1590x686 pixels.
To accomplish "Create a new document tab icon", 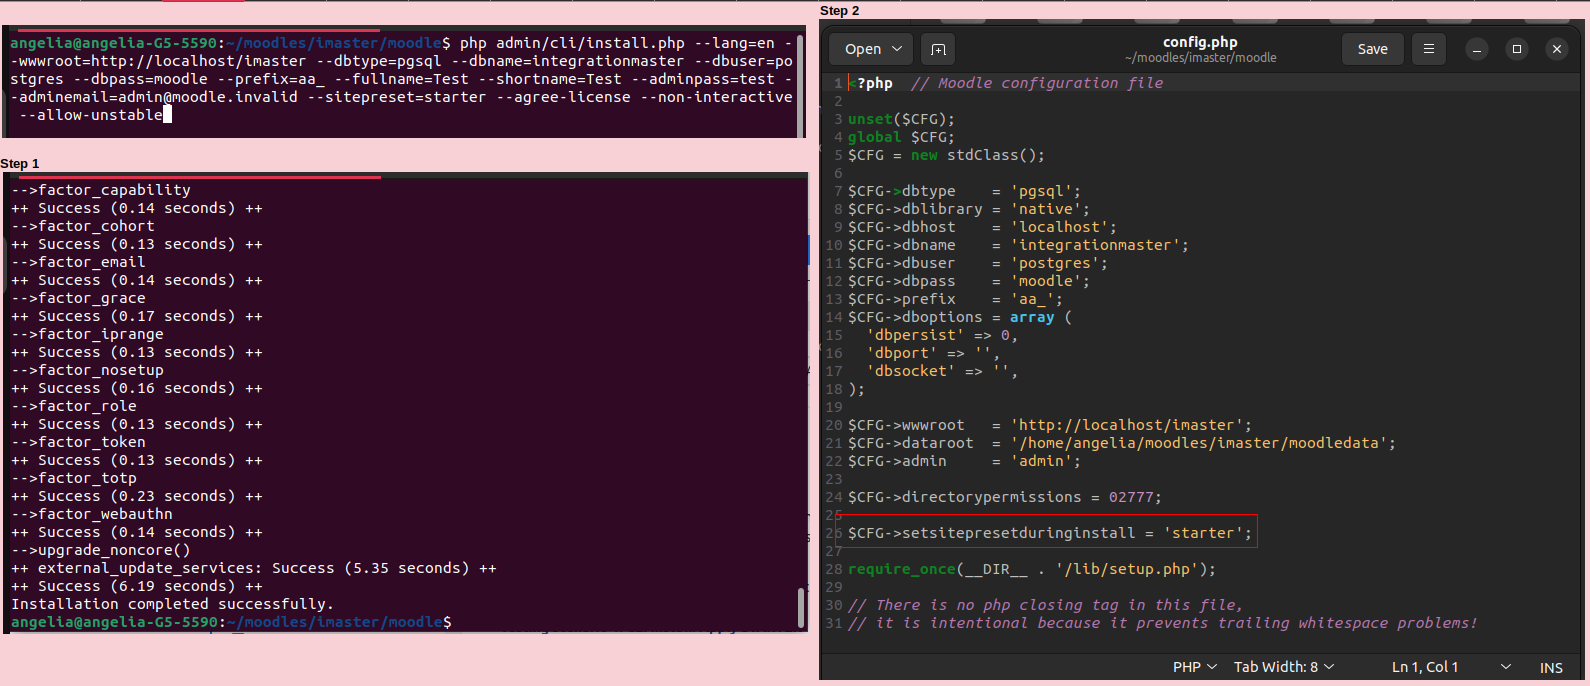I will click(x=938, y=49).
